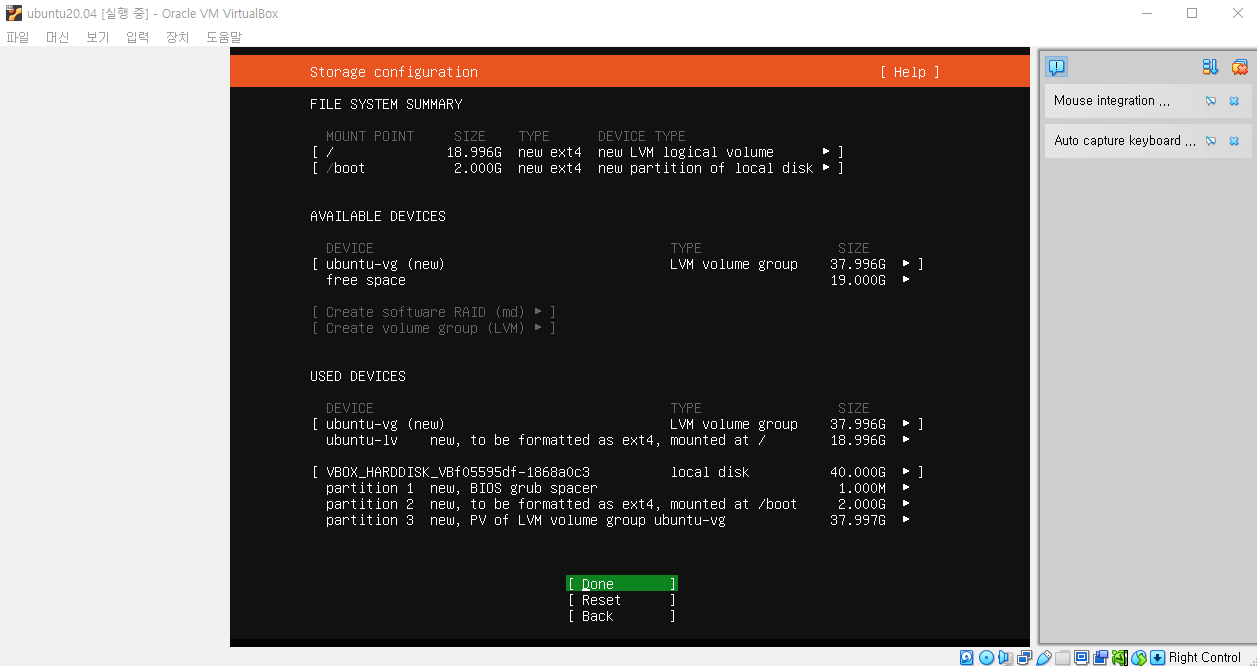Open the 도움말 menu
The image size is (1257, 666).
tap(224, 37)
